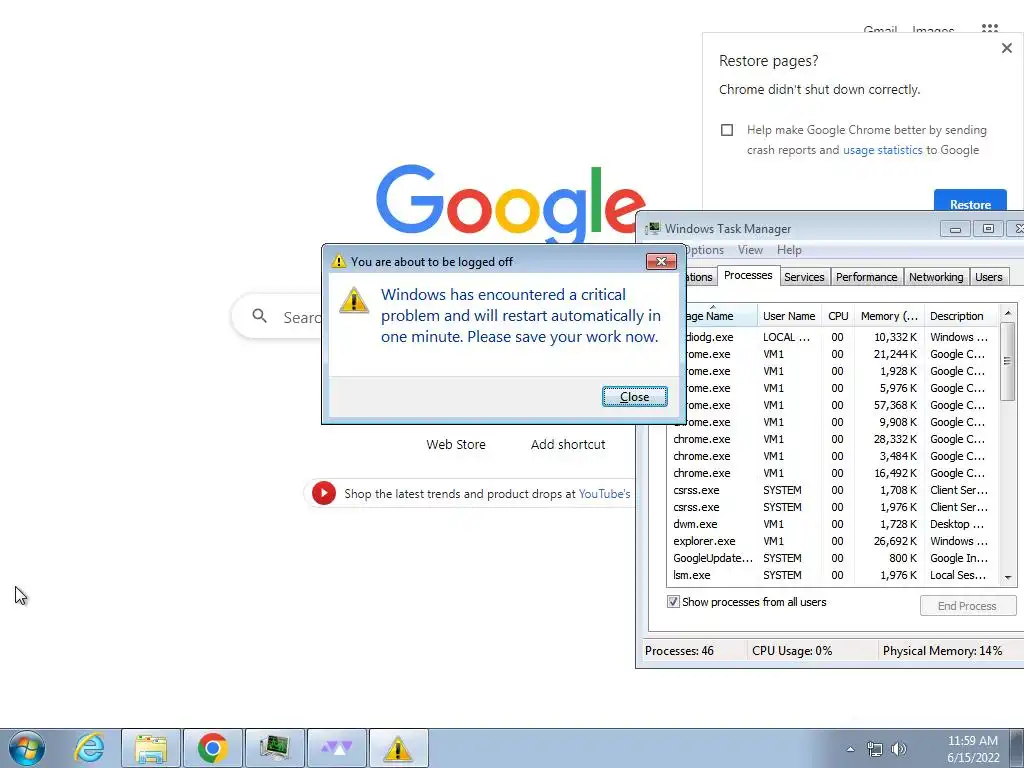Image resolution: width=1024 pixels, height=768 pixels.
Task: Click the search magnifier icon
Action: click(x=259, y=316)
